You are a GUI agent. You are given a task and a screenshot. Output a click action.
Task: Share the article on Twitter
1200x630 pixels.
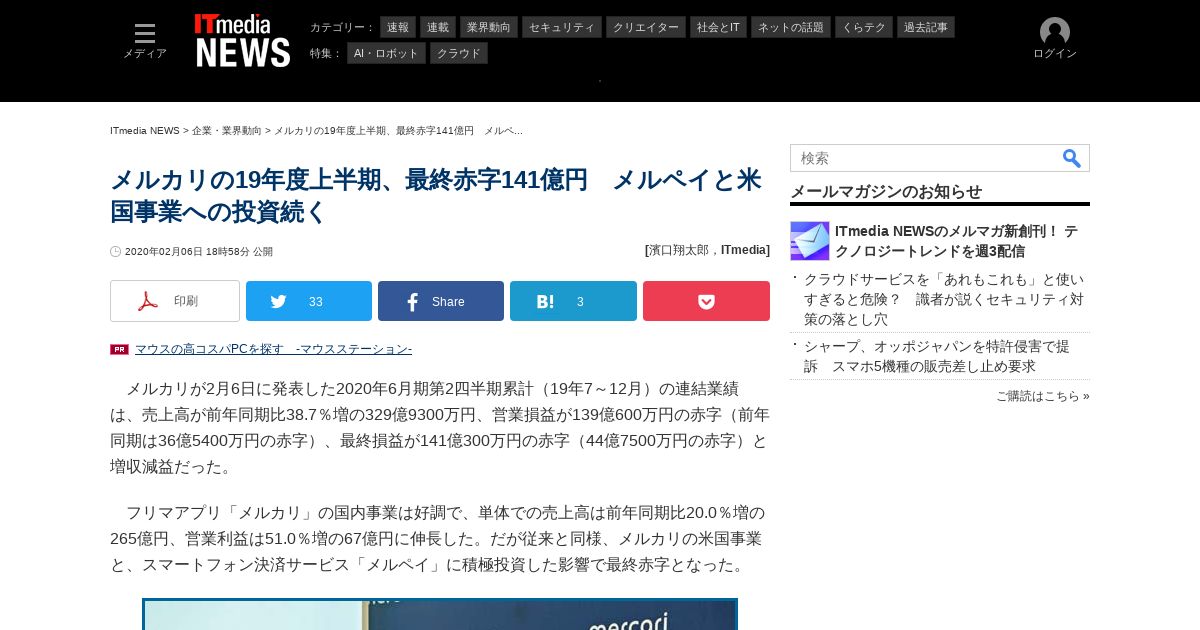point(309,301)
